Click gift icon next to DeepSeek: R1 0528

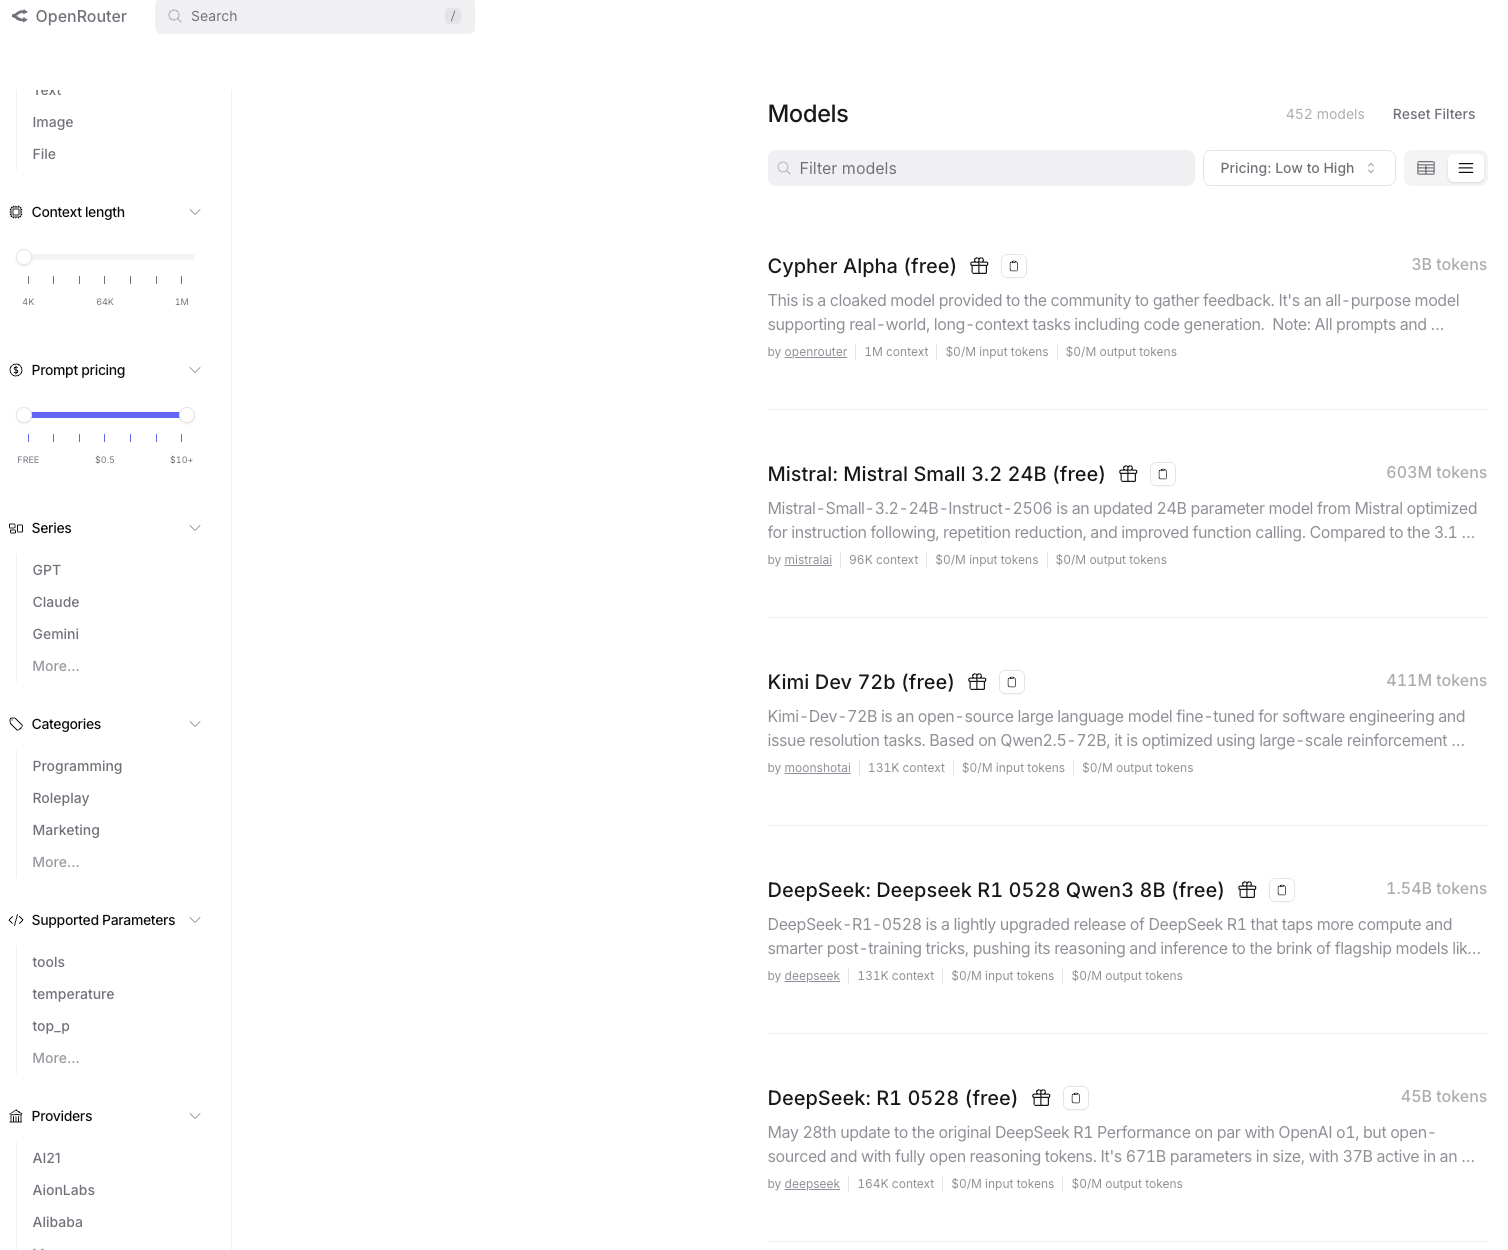tap(1041, 1098)
